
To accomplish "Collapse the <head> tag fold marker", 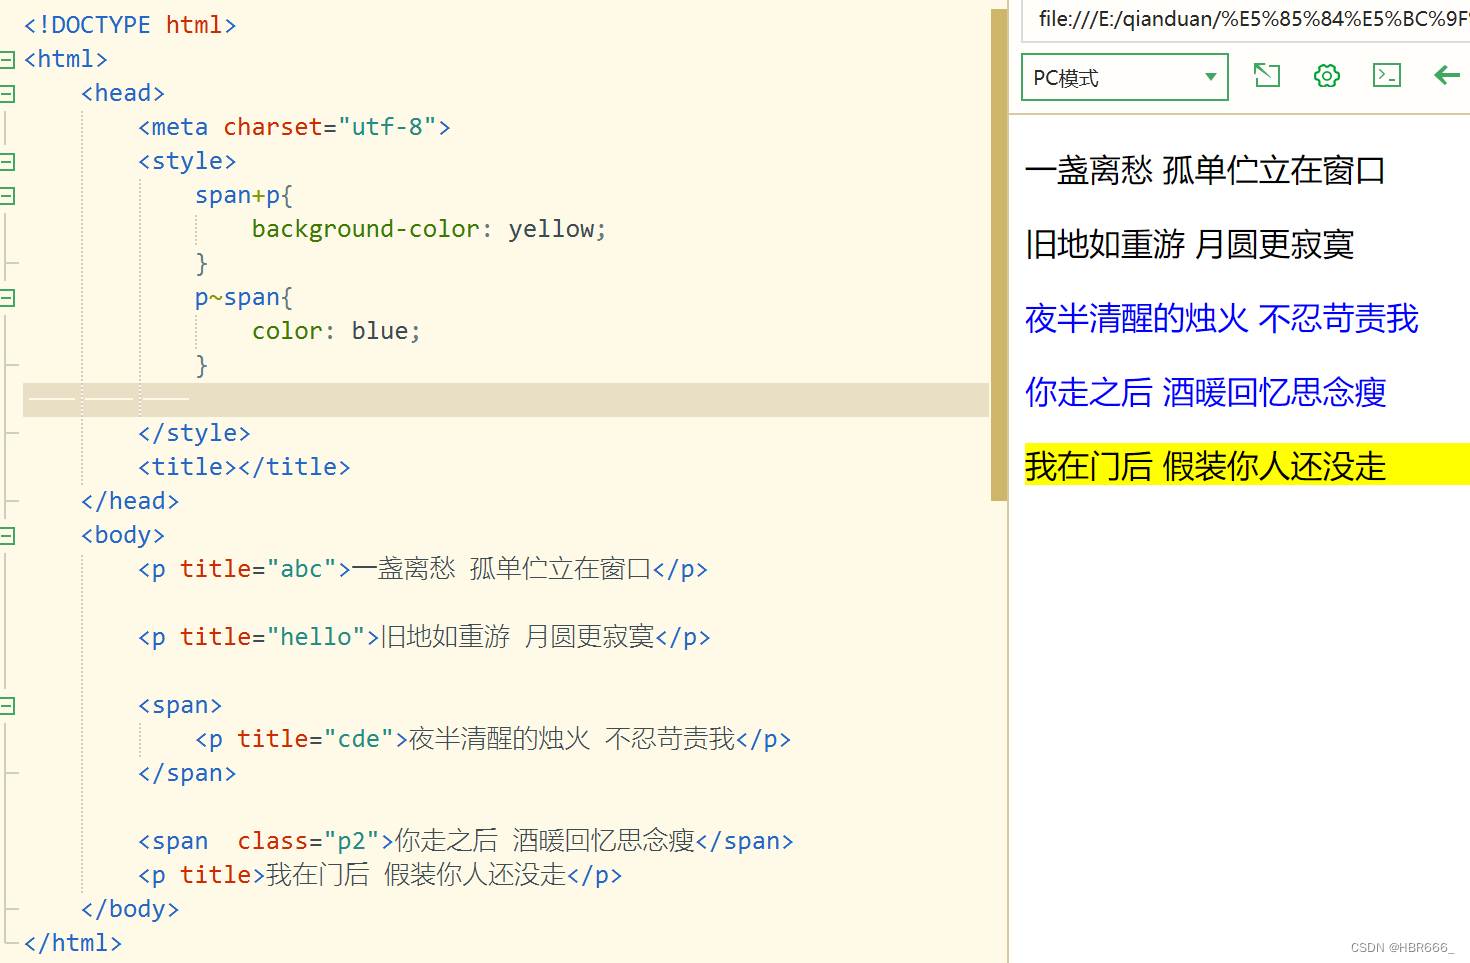I will (x=7, y=94).
